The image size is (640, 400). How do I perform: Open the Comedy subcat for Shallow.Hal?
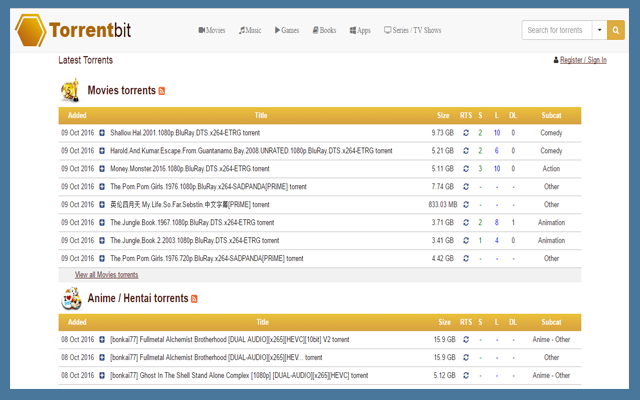click(x=552, y=133)
